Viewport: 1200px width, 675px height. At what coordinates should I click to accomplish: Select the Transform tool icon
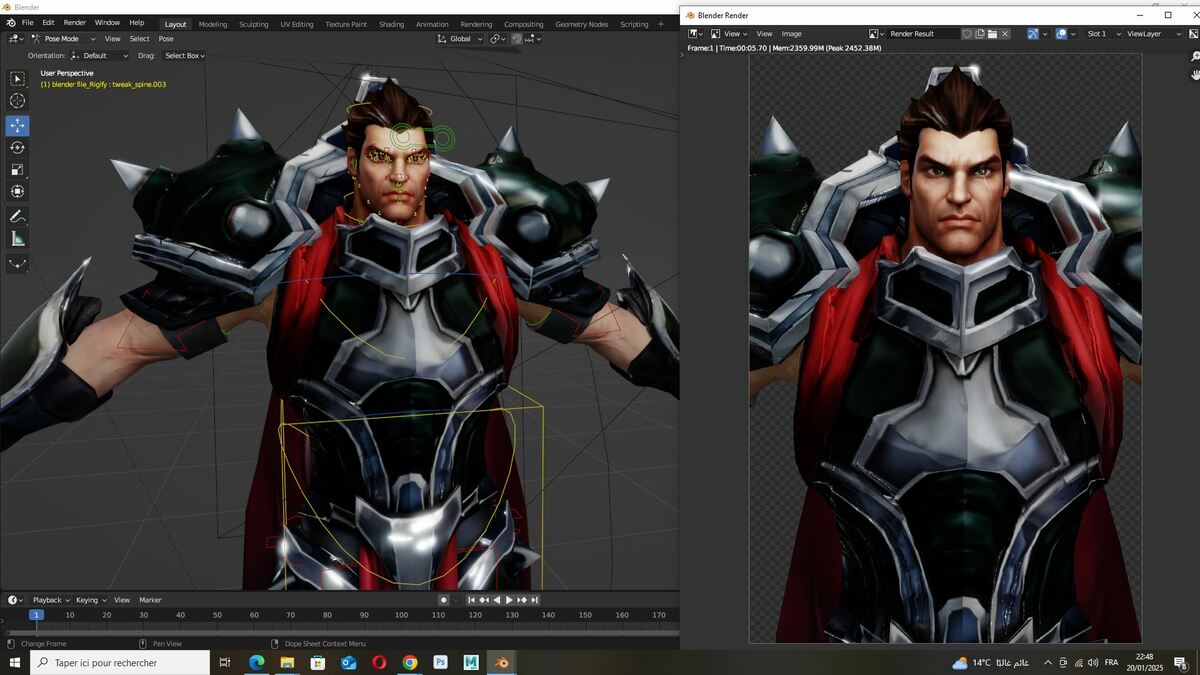[x=17, y=191]
